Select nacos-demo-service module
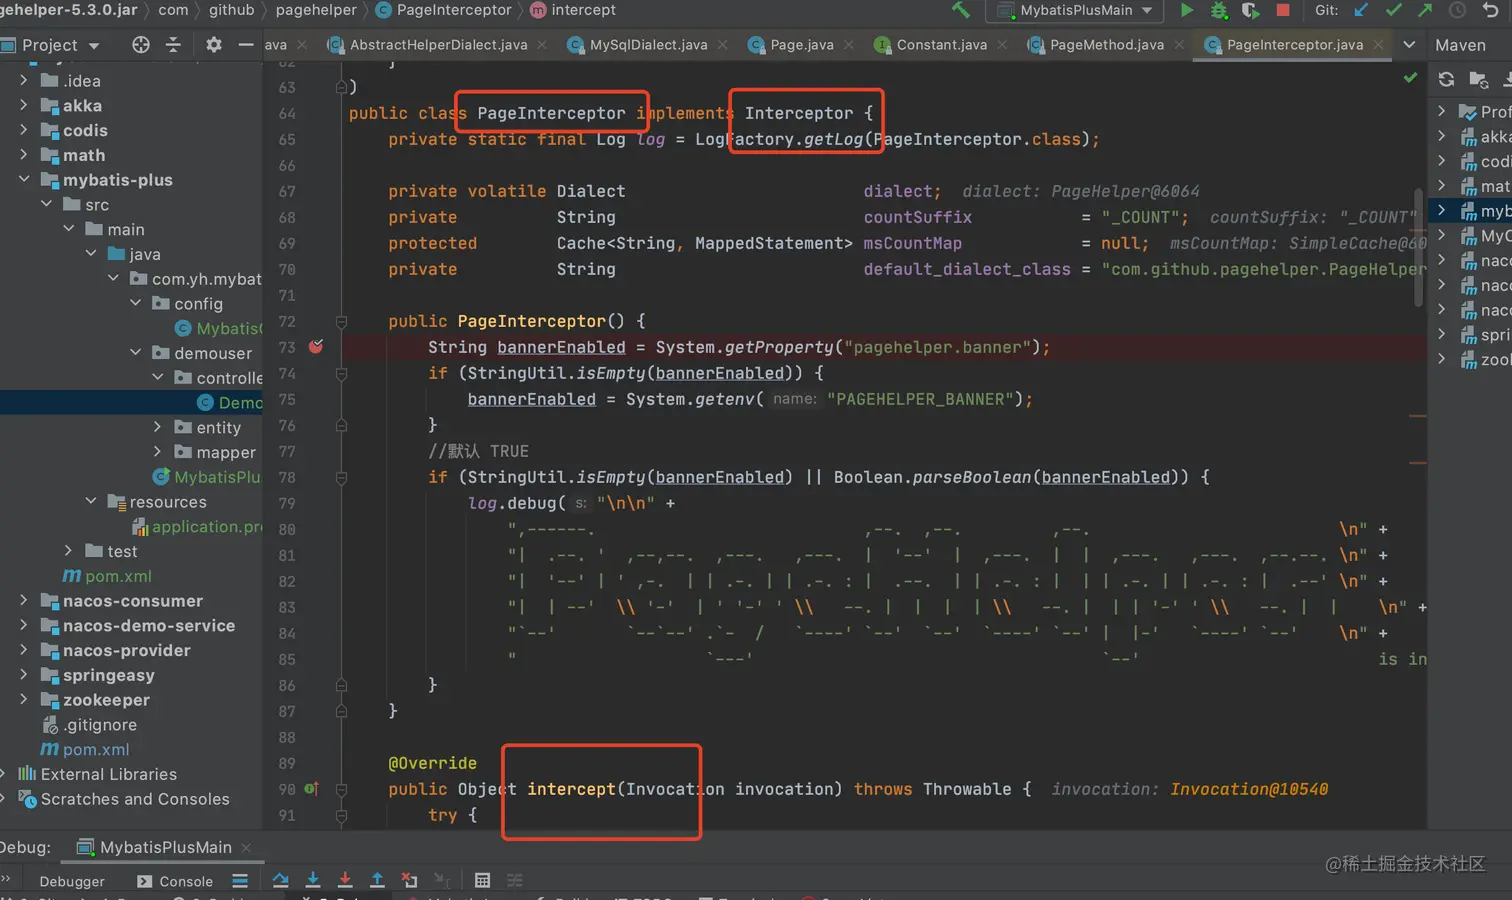This screenshot has height=900, width=1512. (x=149, y=625)
